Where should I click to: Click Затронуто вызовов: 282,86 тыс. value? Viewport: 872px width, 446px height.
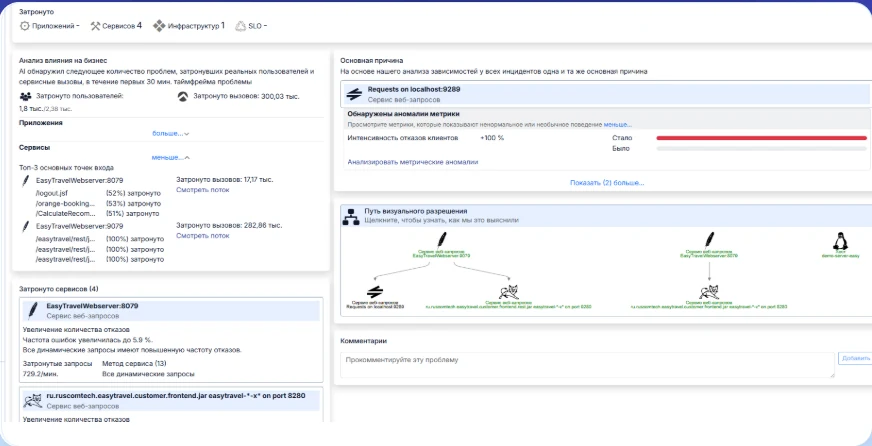[229, 225]
